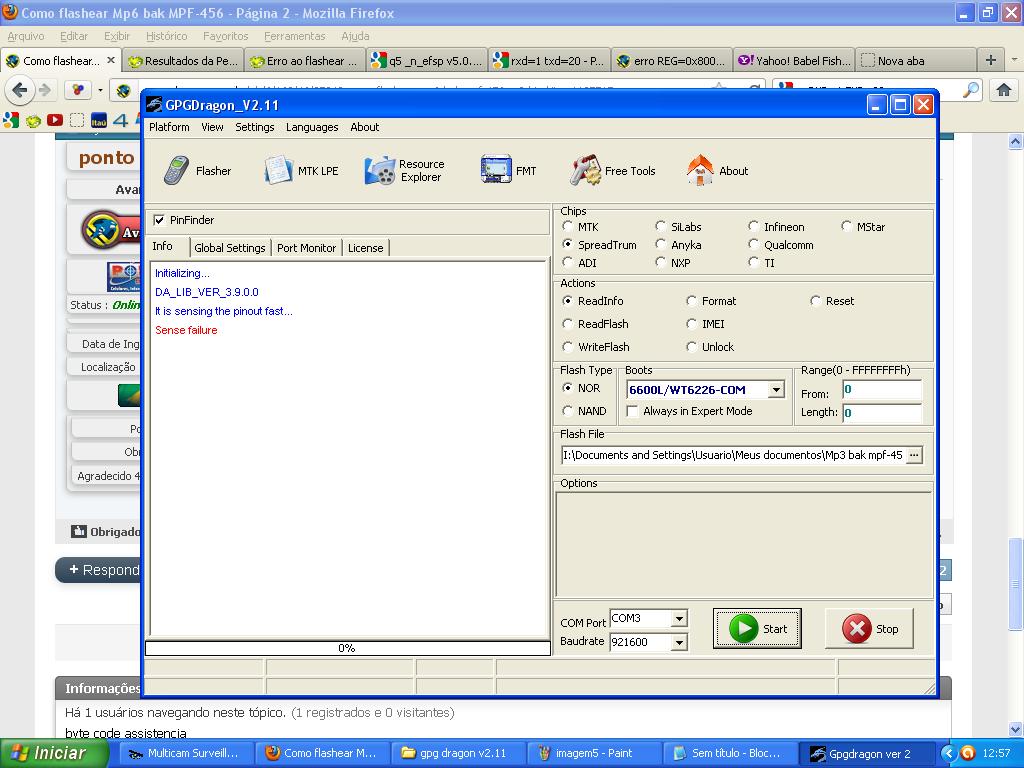This screenshot has width=1024, height=768.
Task: Open Firefox Ferramentas menu
Action: [x=295, y=36]
